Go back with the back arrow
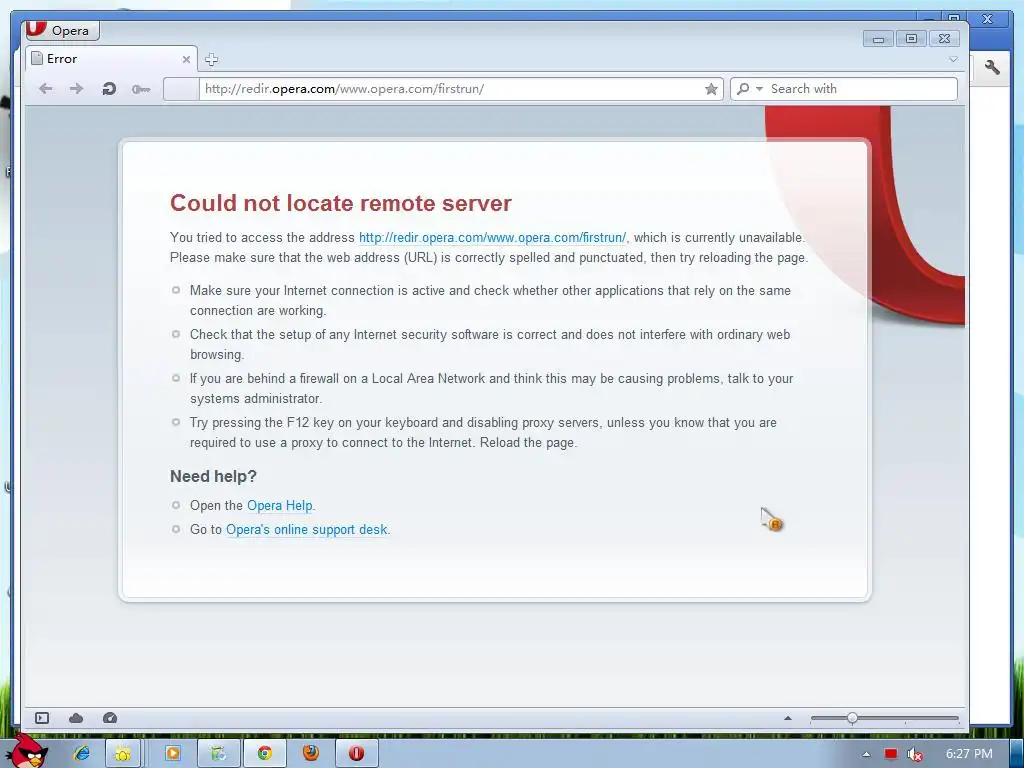Viewport: 1024px width, 768px height. pyautogui.click(x=46, y=89)
